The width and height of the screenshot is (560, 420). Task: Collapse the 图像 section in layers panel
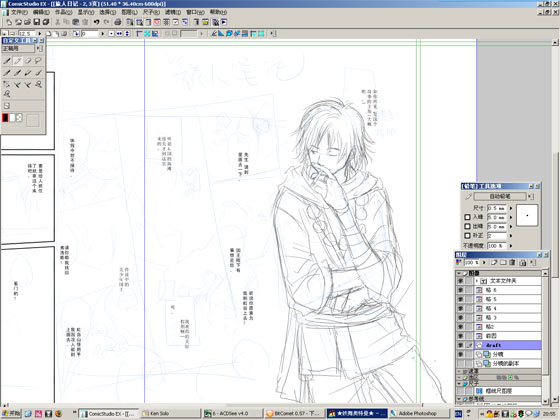tap(459, 273)
